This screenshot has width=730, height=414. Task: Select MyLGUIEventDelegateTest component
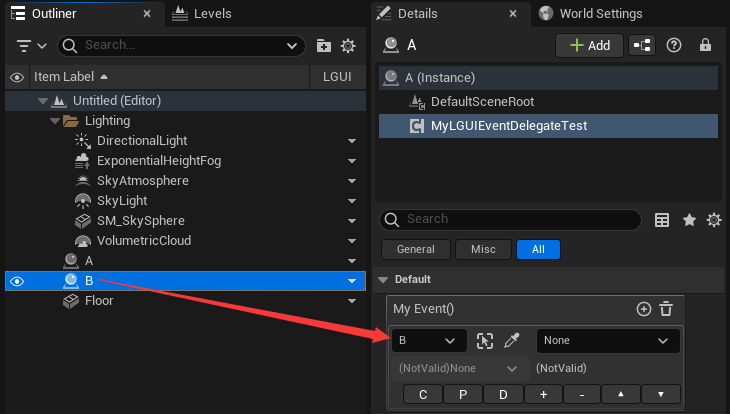(508, 126)
